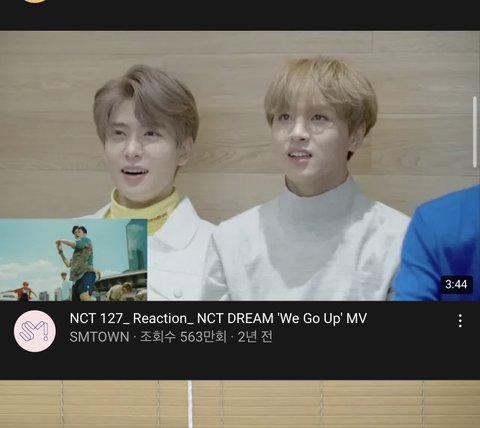Click the person in white turtleneck

click(310, 180)
